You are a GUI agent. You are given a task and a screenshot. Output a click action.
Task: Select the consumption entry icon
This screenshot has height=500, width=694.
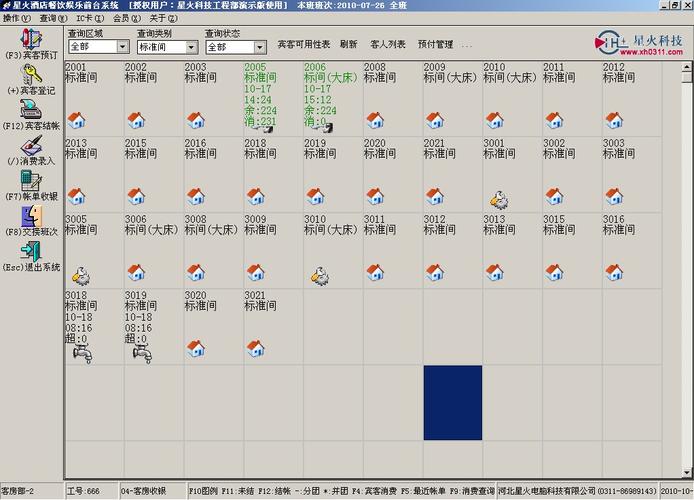click(31, 145)
